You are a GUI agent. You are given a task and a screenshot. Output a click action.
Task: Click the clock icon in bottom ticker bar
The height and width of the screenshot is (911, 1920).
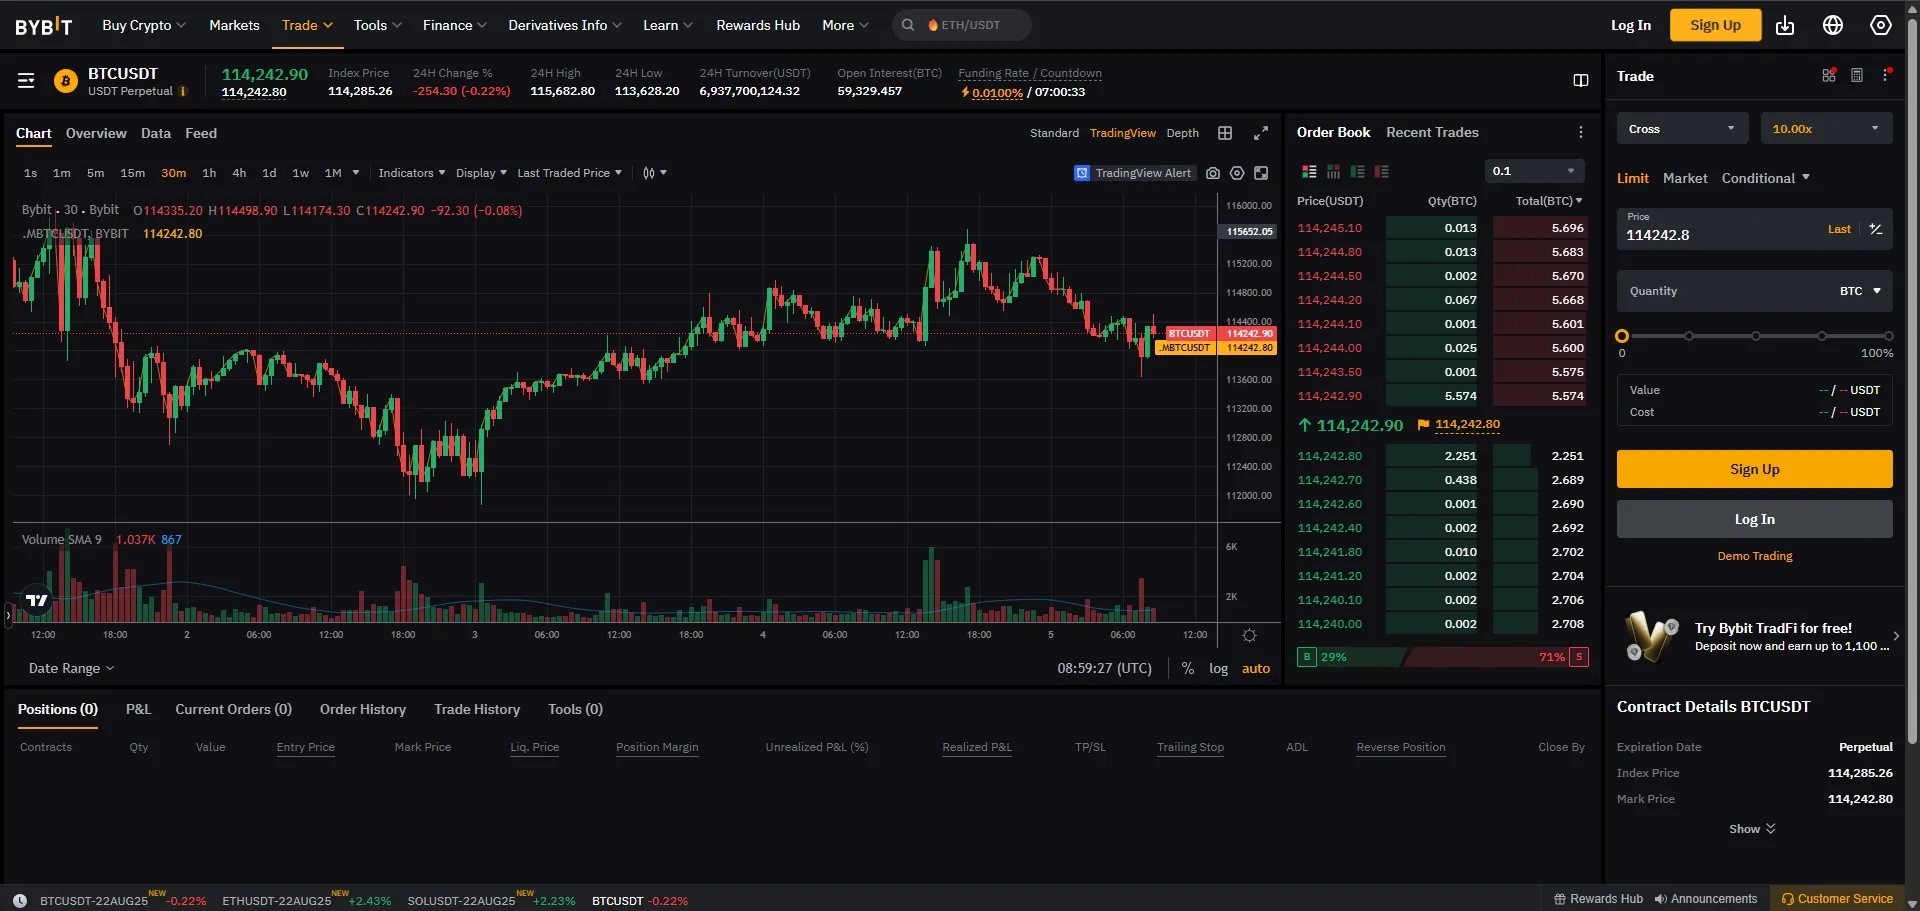click(20, 900)
